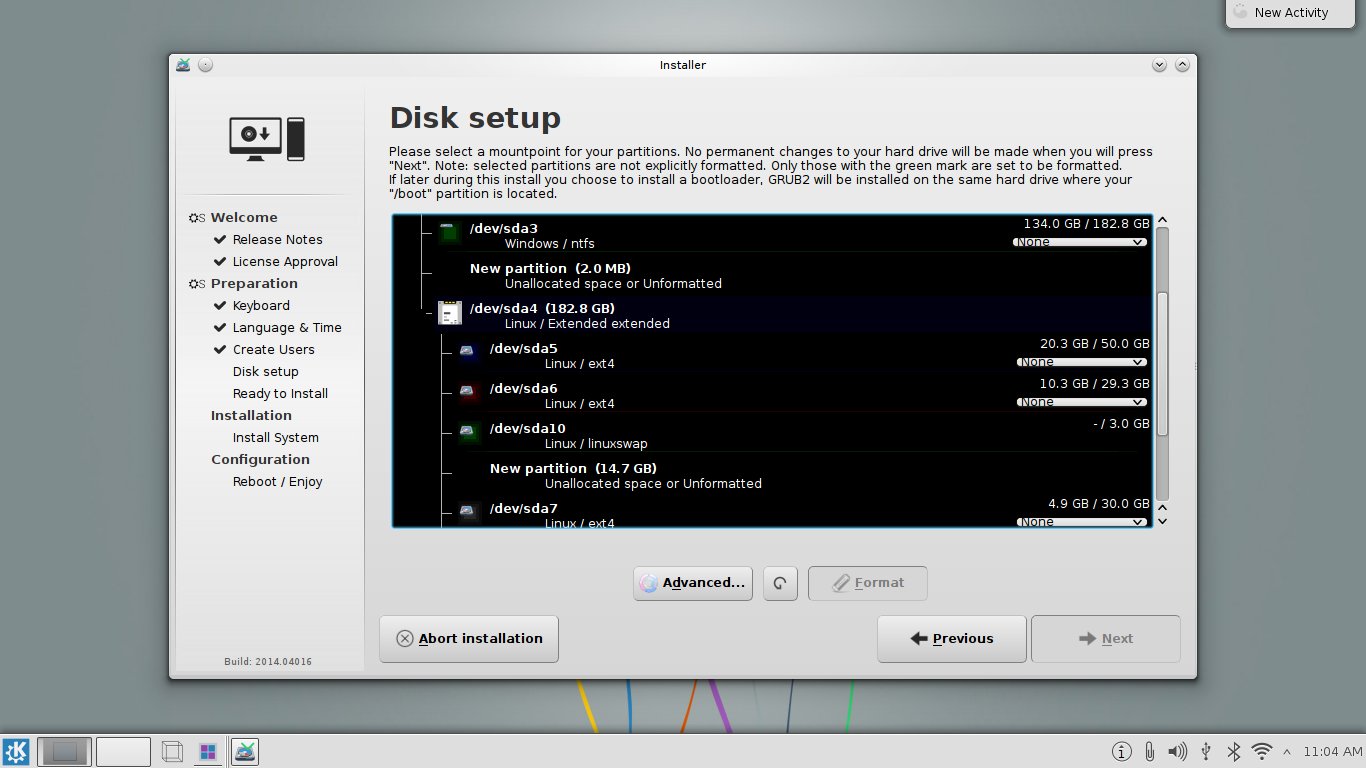Open the volume control in tray
Screen dimensions: 1366x768
1178,751
